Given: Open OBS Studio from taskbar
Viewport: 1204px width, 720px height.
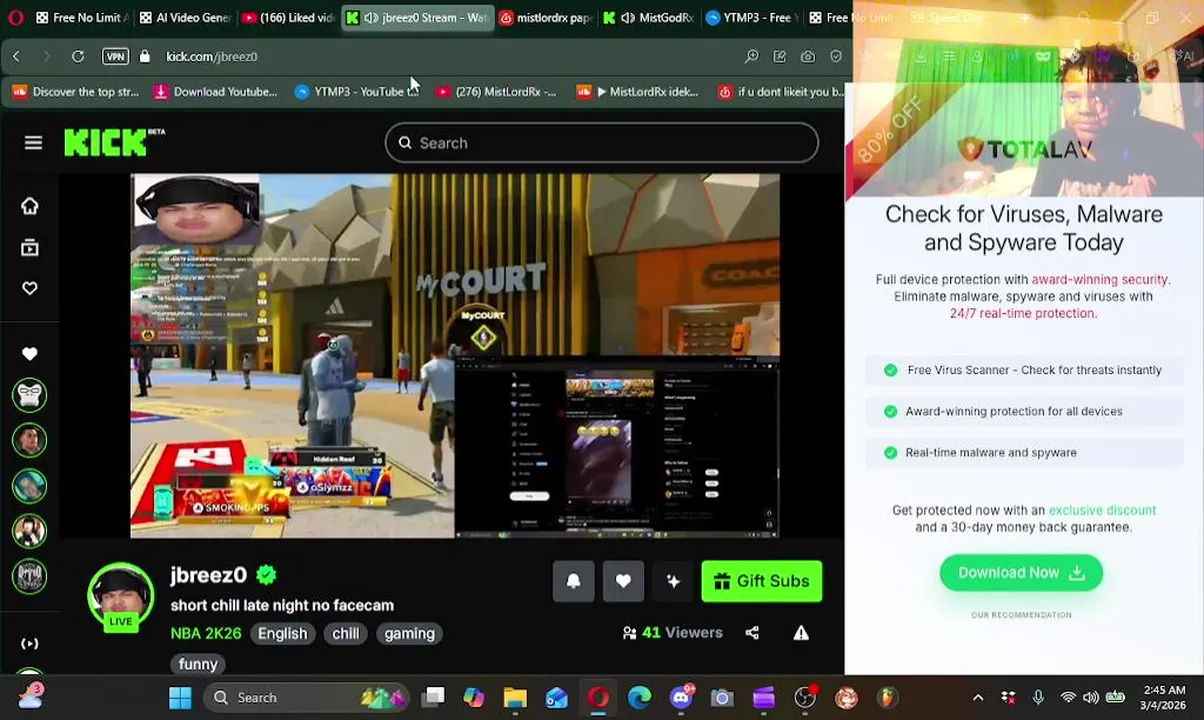Looking at the screenshot, I should pyautogui.click(x=805, y=698).
